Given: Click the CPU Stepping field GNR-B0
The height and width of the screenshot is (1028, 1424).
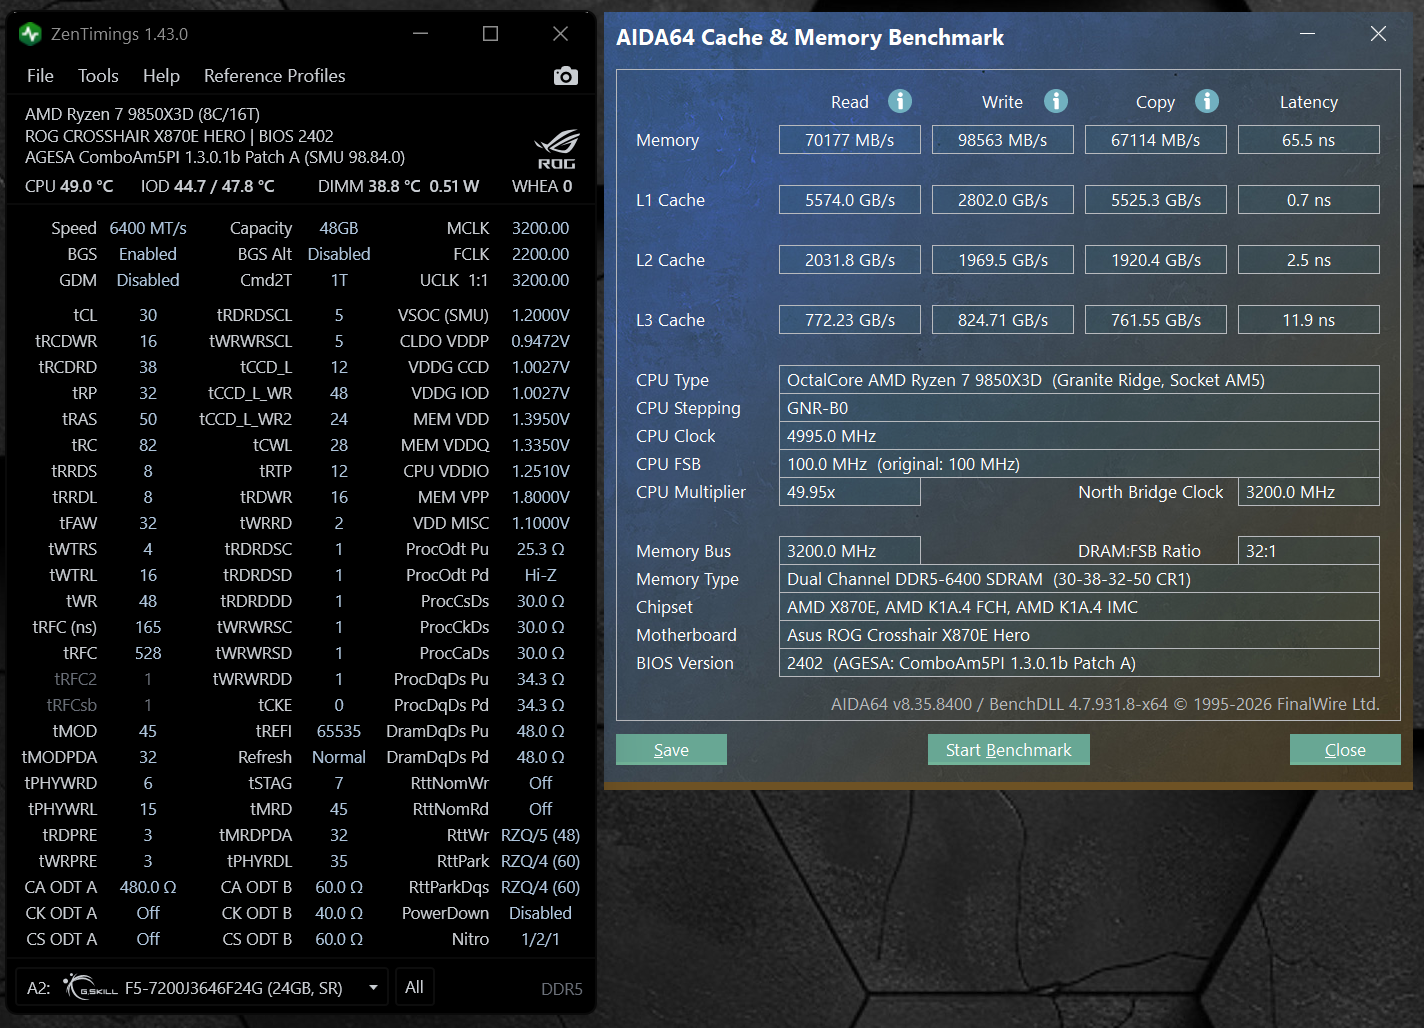Looking at the screenshot, I should coord(1079,408).
